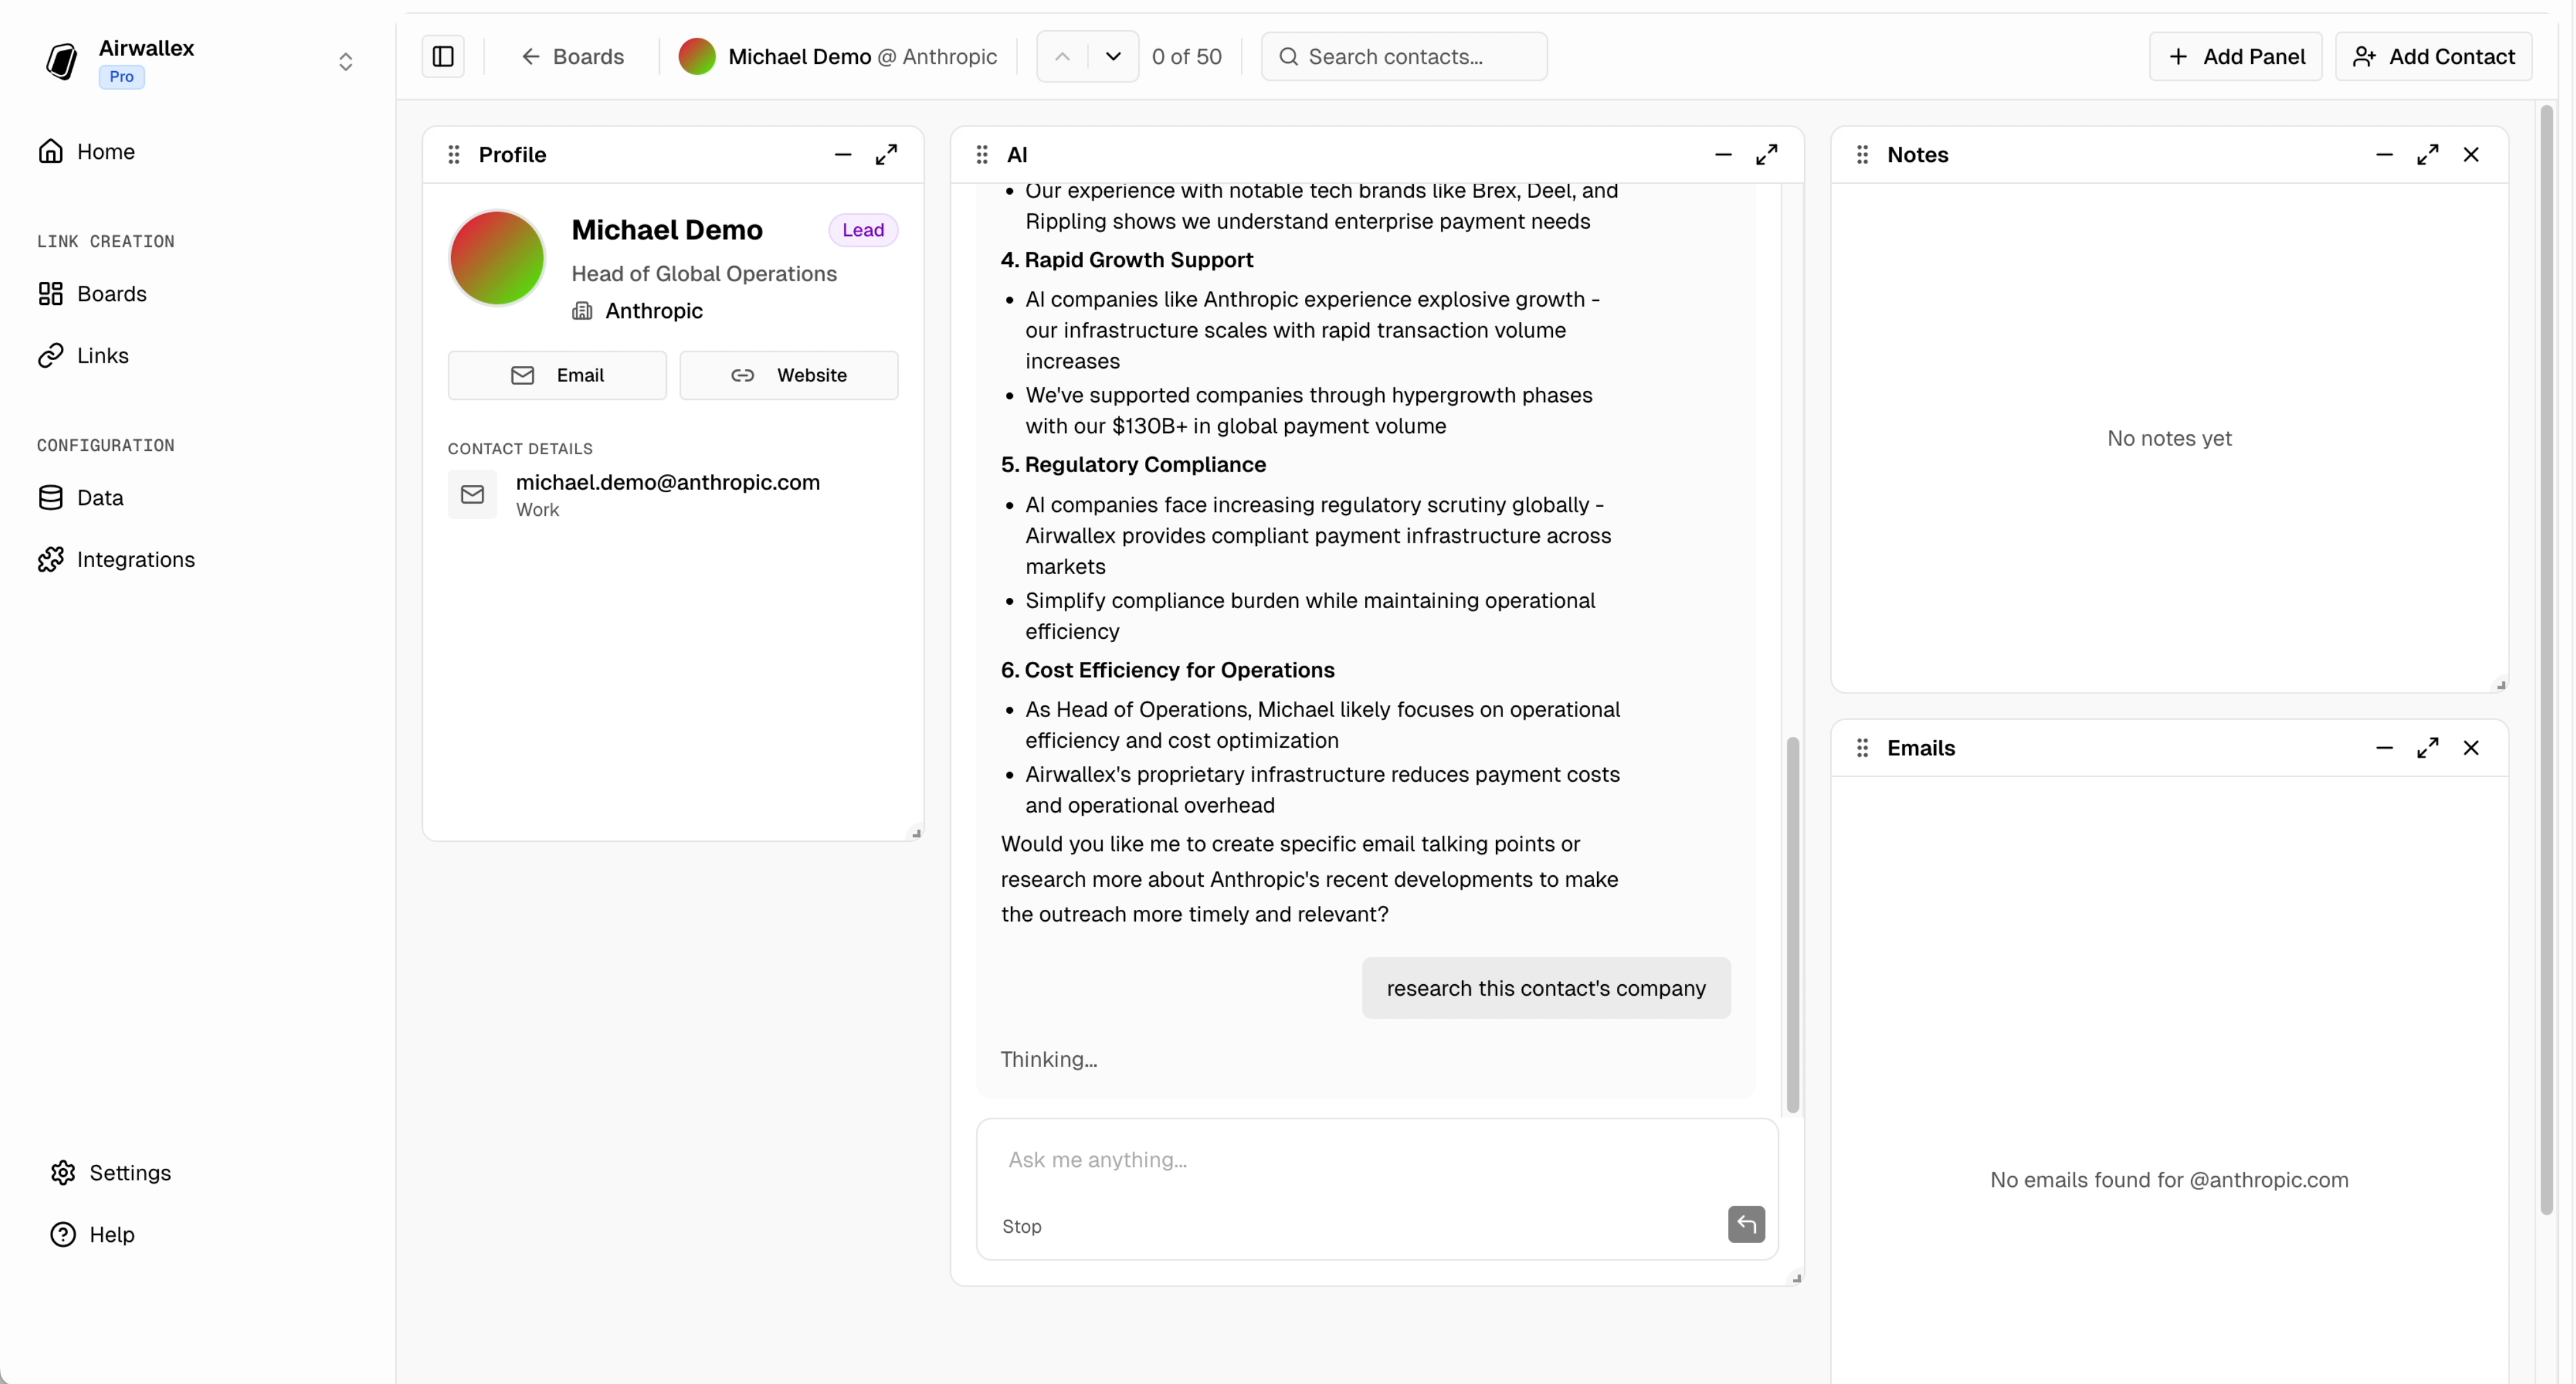Open Integrations from the sidebar

click(136, 559)
